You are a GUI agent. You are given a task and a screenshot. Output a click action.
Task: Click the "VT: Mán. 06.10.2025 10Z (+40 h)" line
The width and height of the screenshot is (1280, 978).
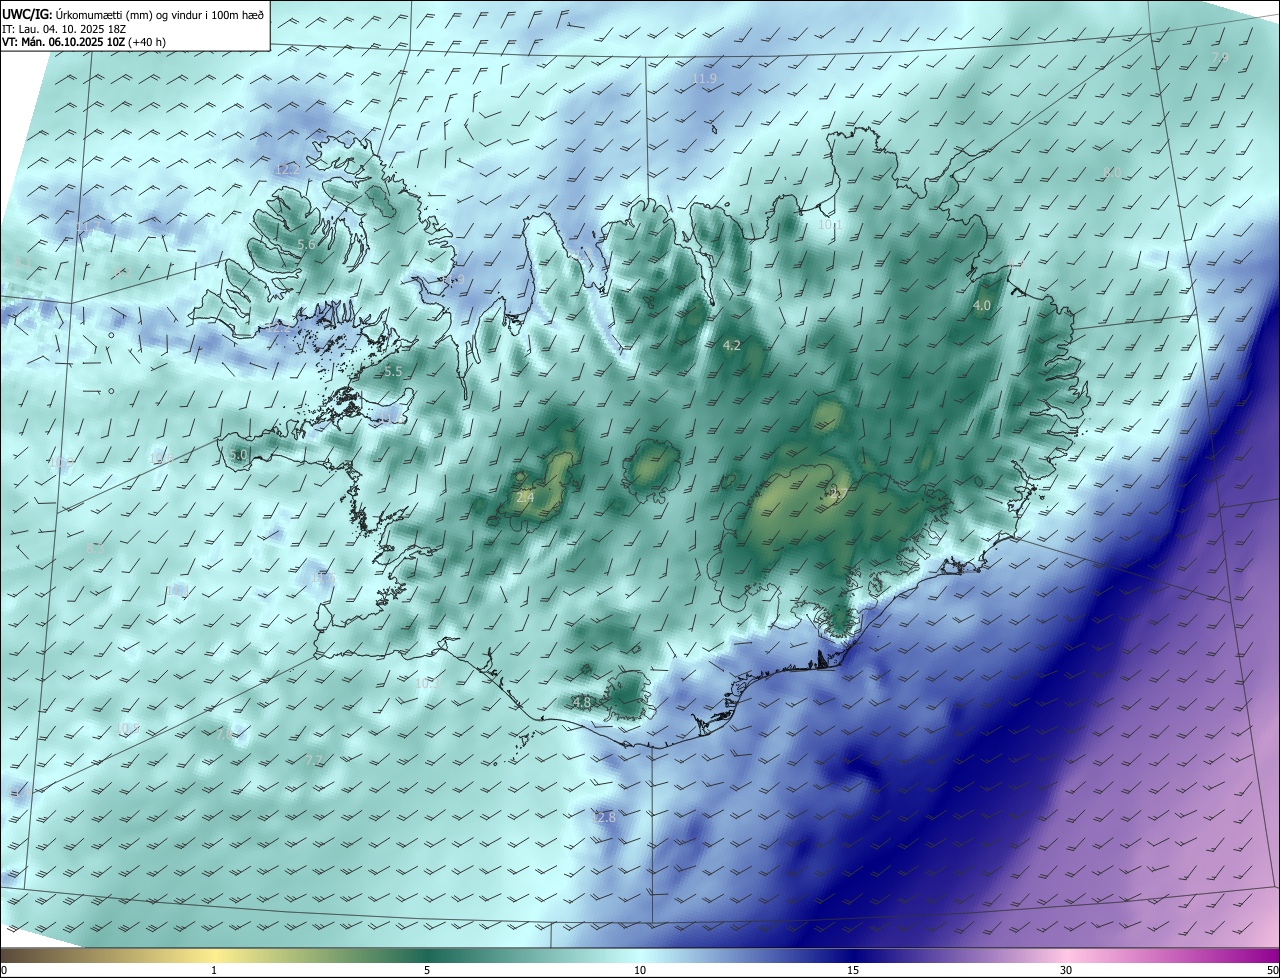click(84, 42)
